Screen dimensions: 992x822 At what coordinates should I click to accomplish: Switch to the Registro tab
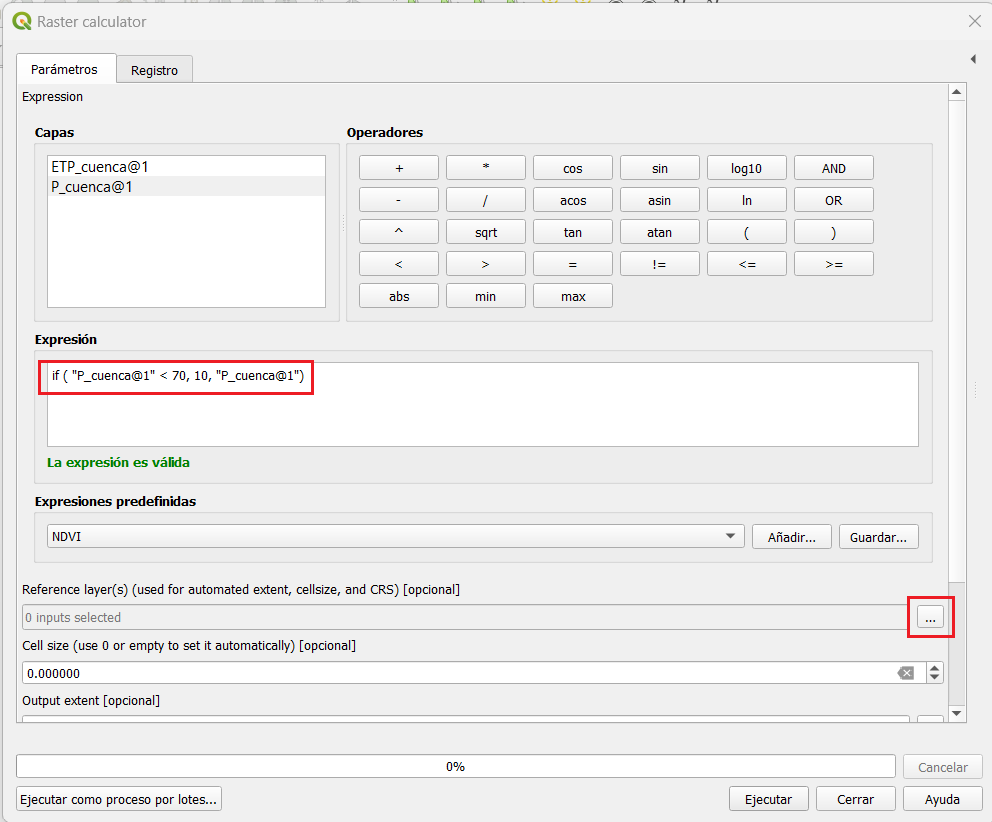click(x=154, y=70)
